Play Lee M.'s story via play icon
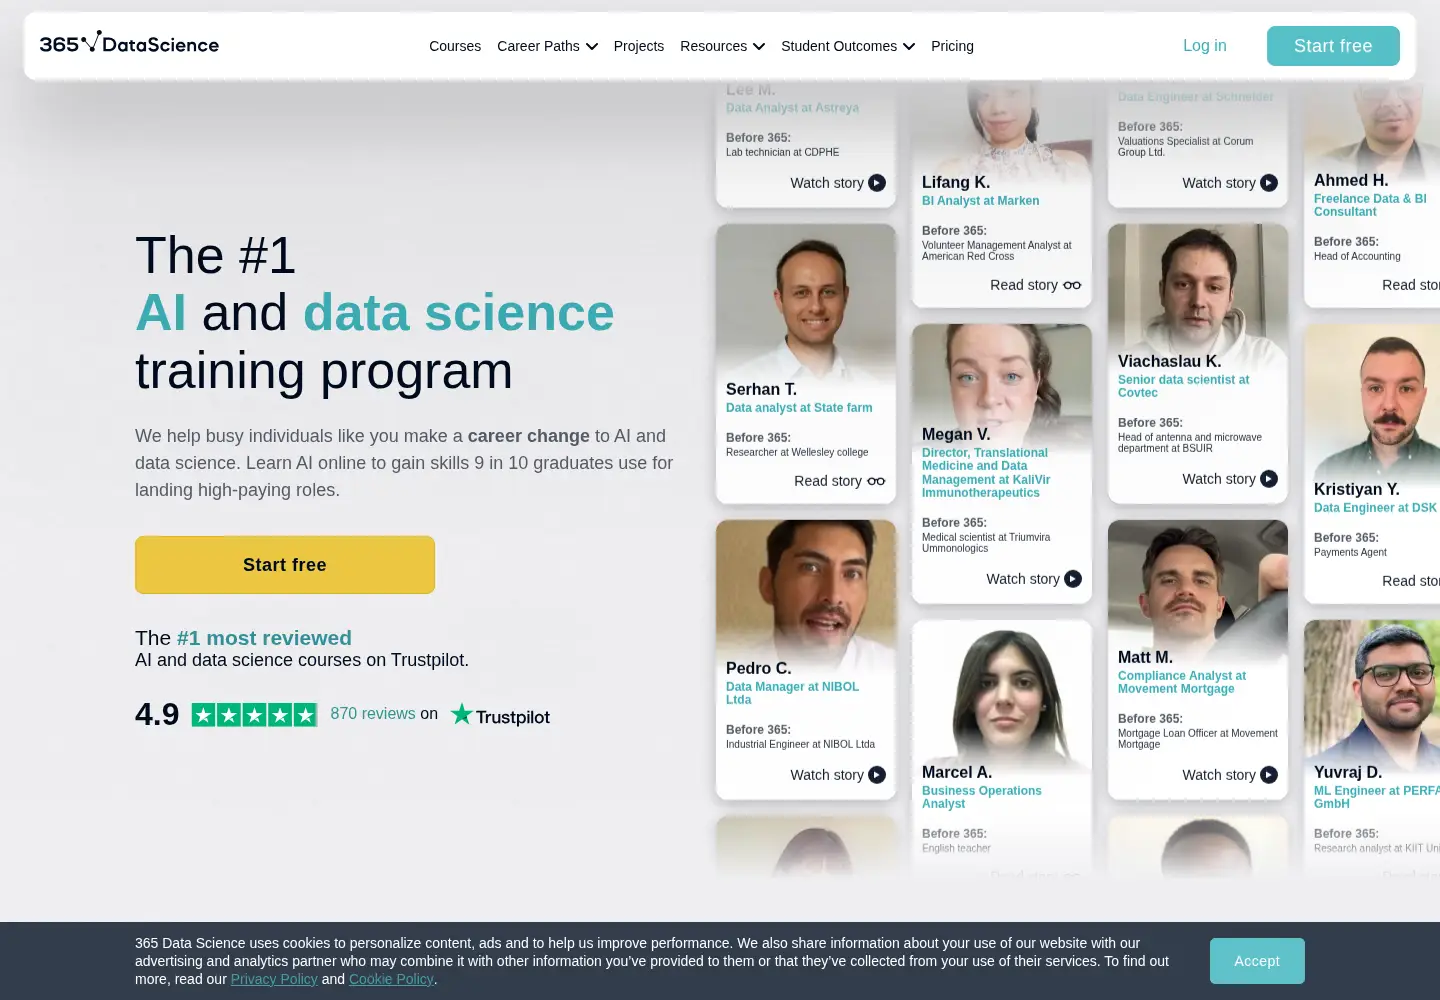The image size is (1440, 1000). tap(877, 183)
